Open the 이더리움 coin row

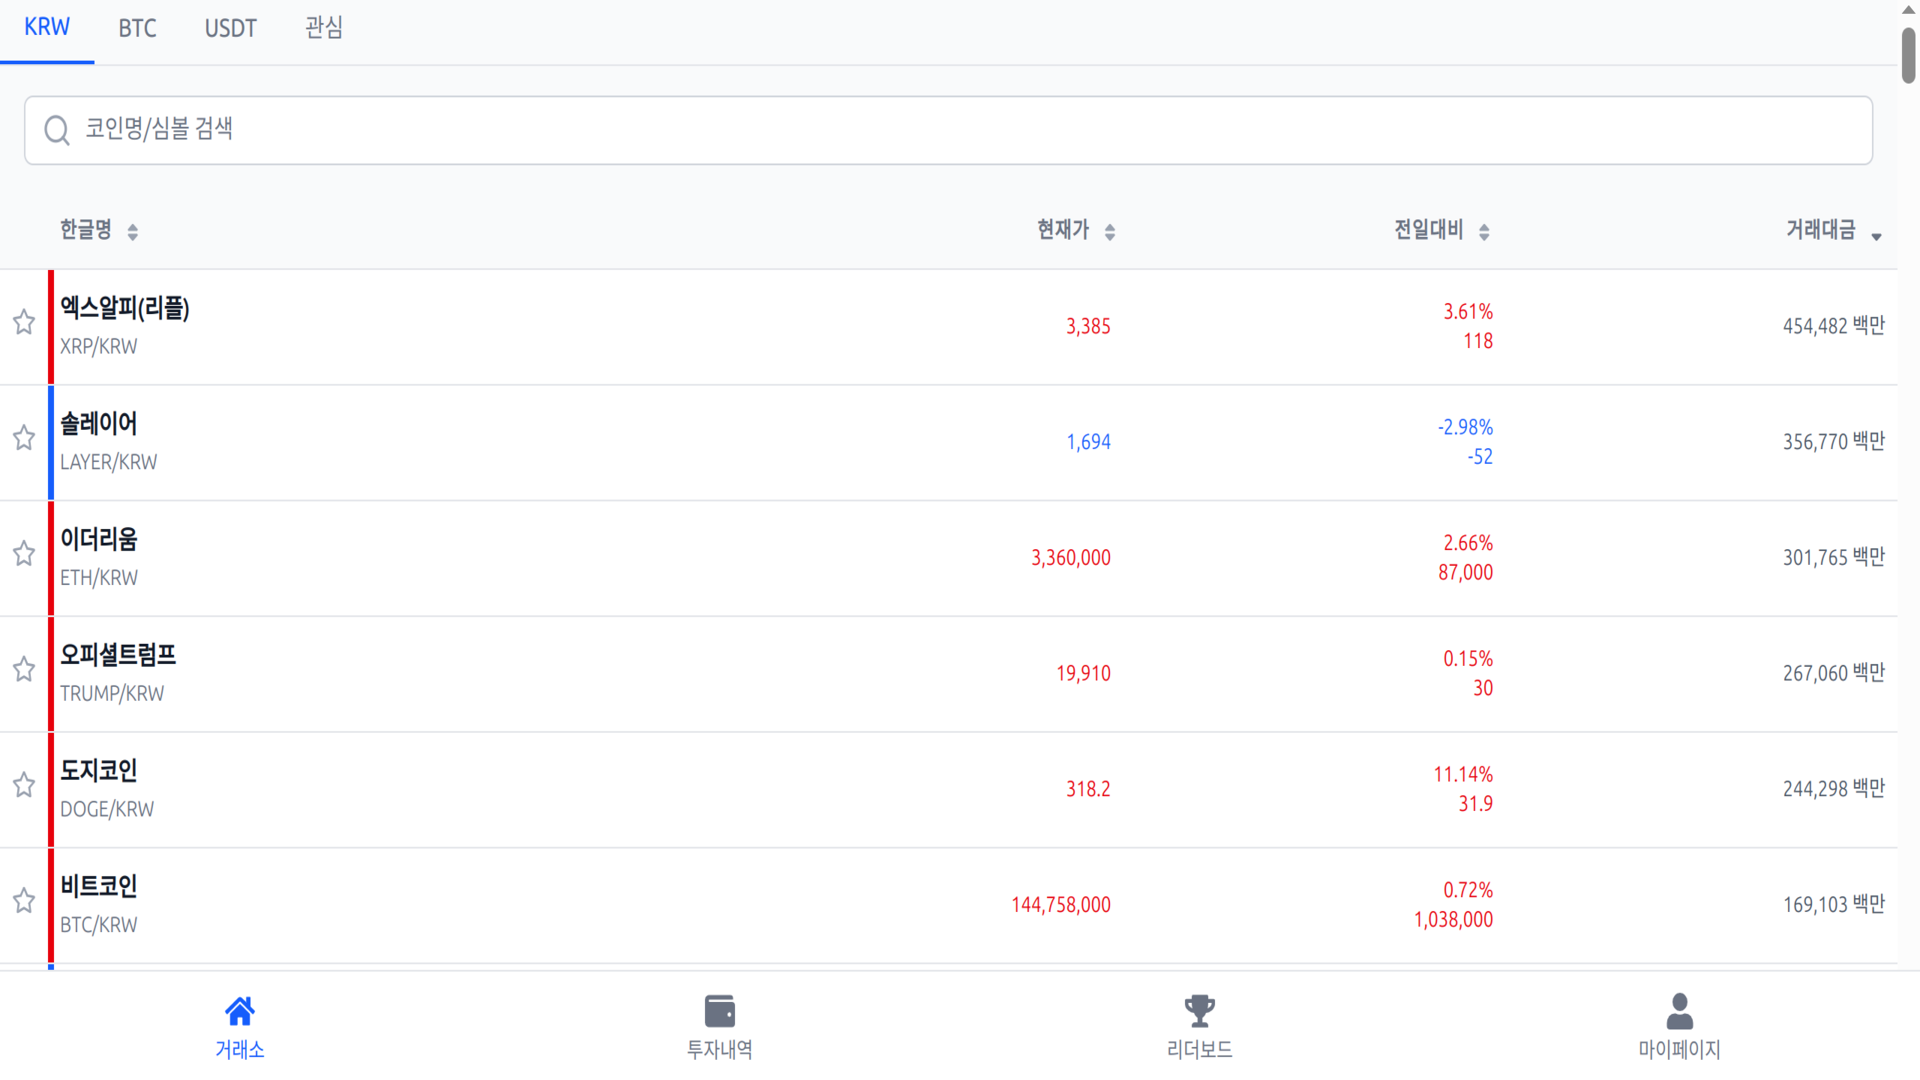coord(948,558)
